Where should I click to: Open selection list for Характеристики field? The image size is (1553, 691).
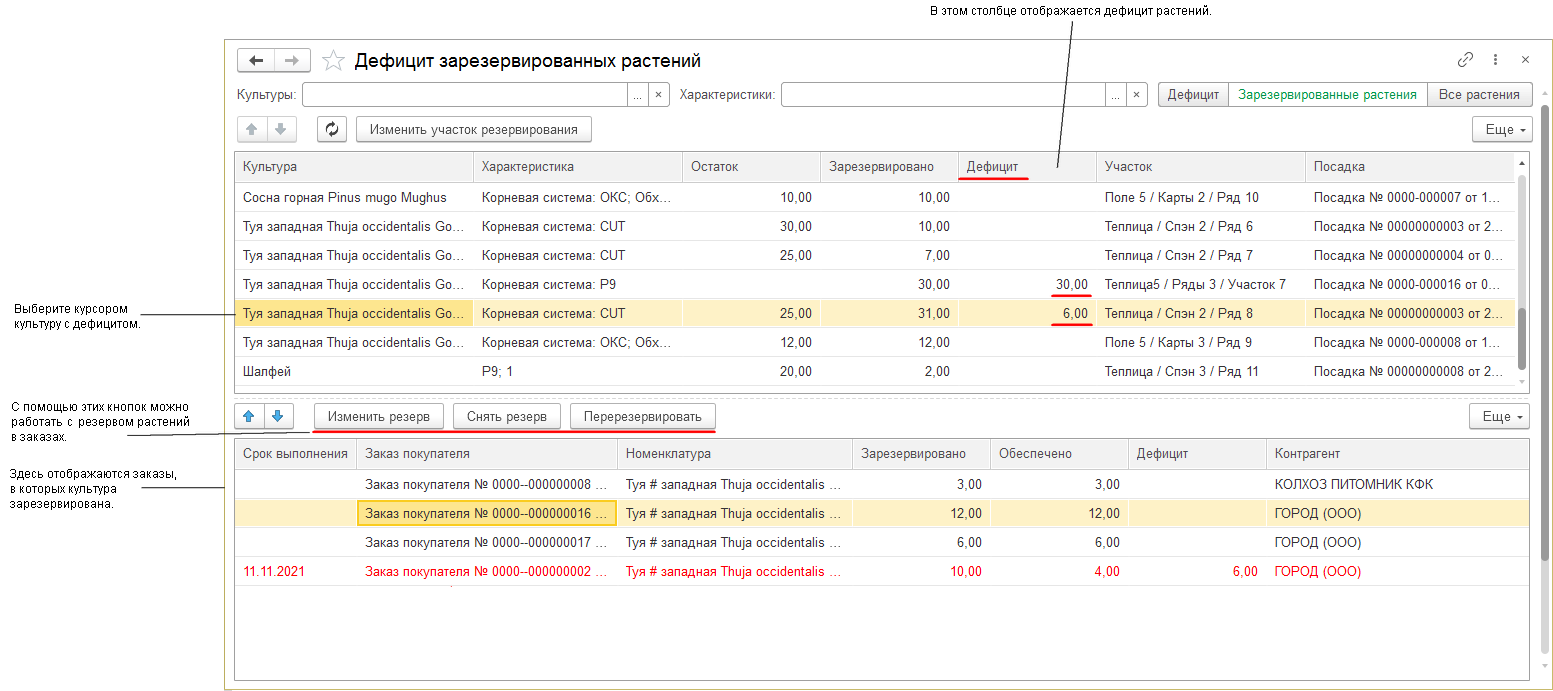point(1115,95)
